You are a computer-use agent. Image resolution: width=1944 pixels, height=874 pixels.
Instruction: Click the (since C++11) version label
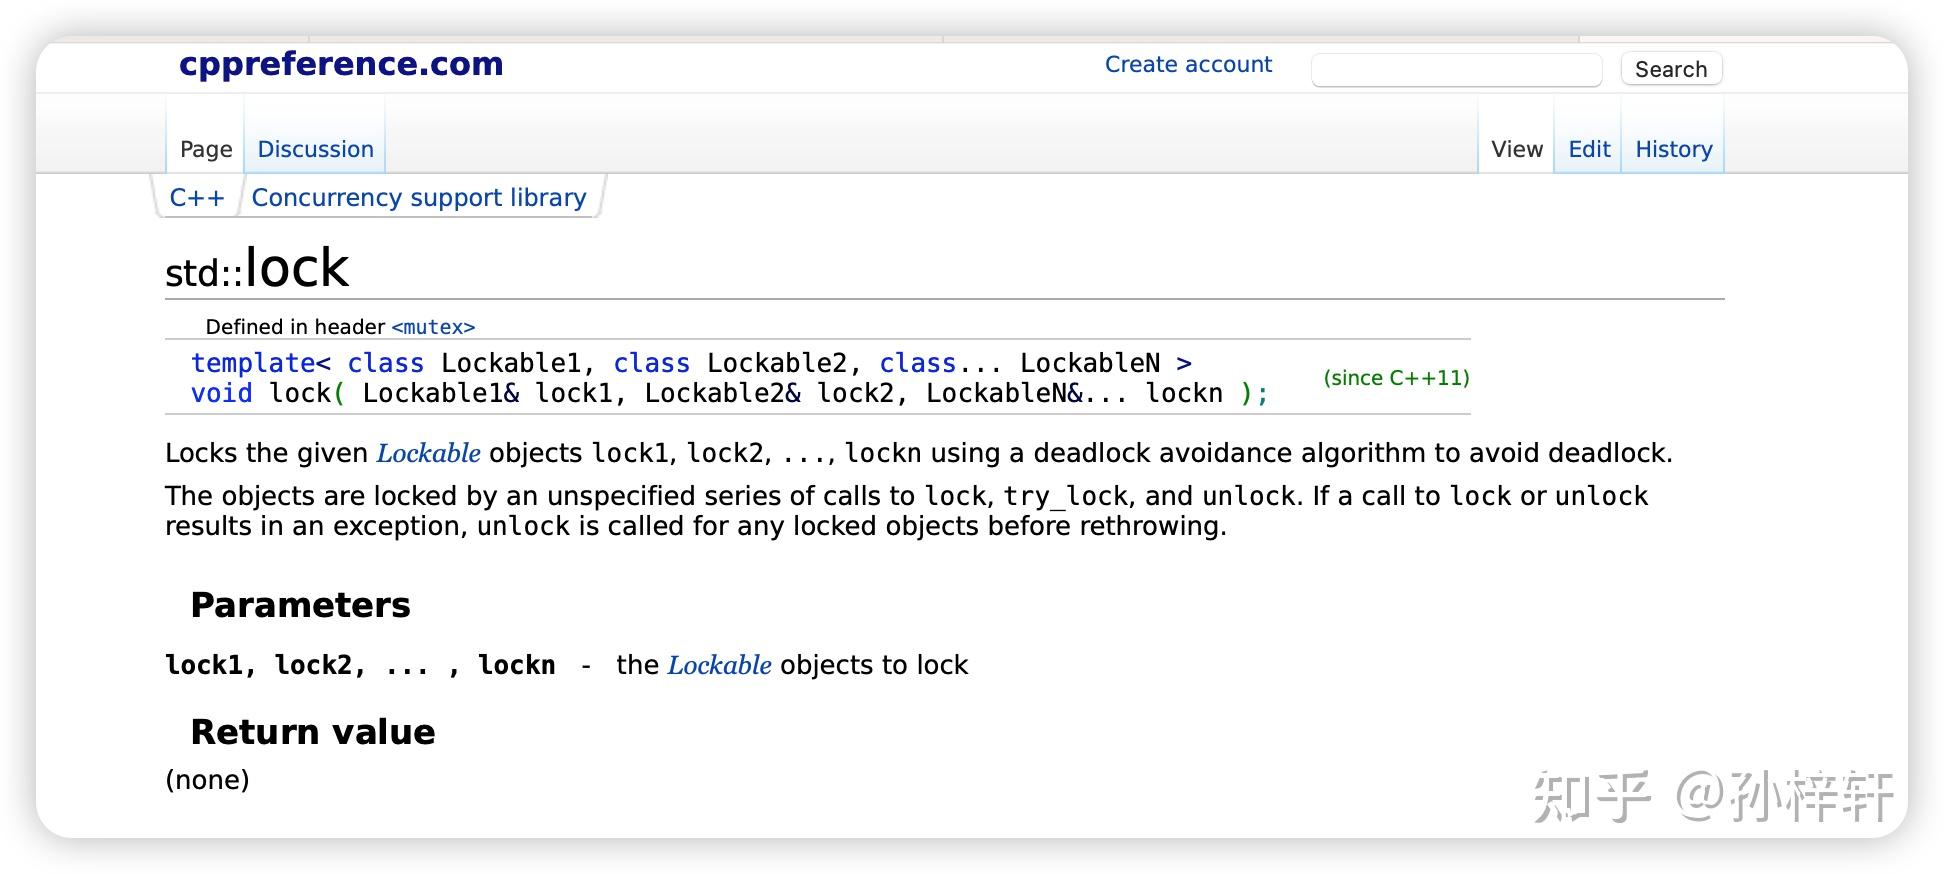point(1396,378)
